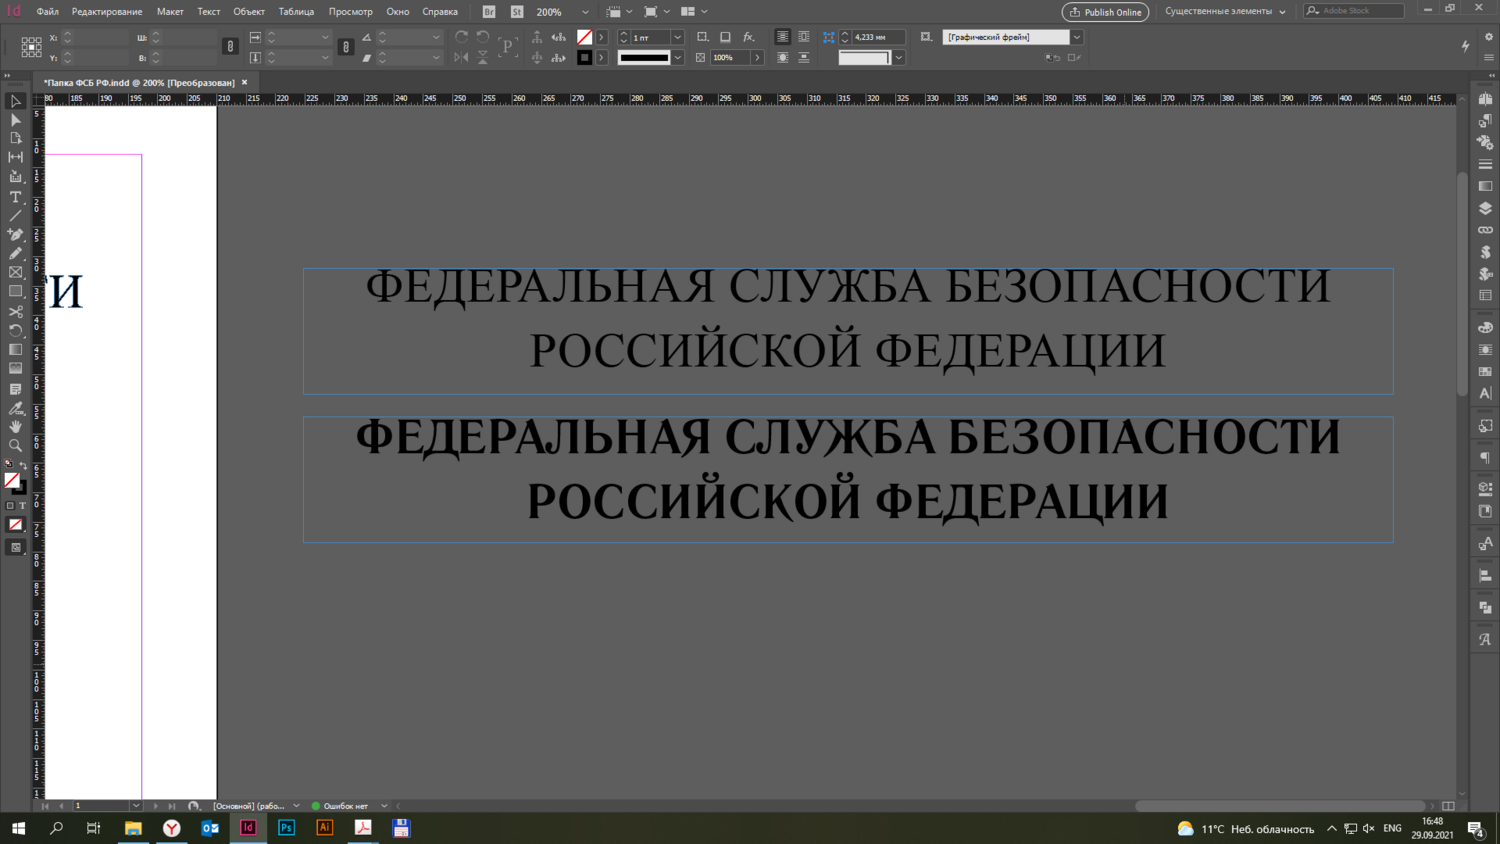Select the Rectangle Frame tool

15,273
